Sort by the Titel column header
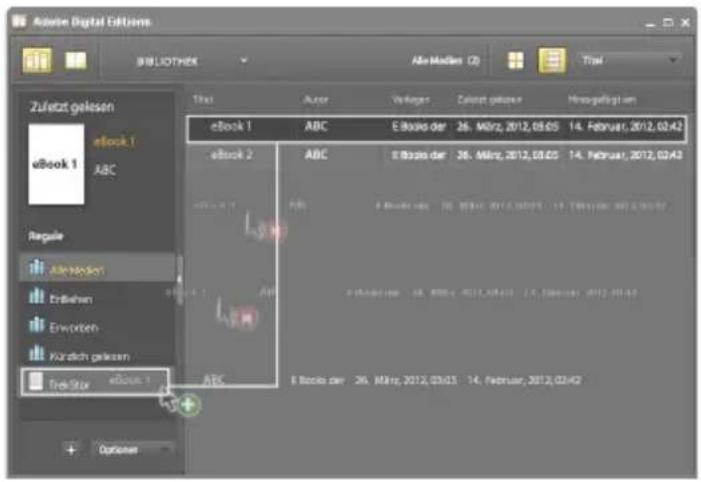This screenshot has height=482, width=701. point(203,99)
